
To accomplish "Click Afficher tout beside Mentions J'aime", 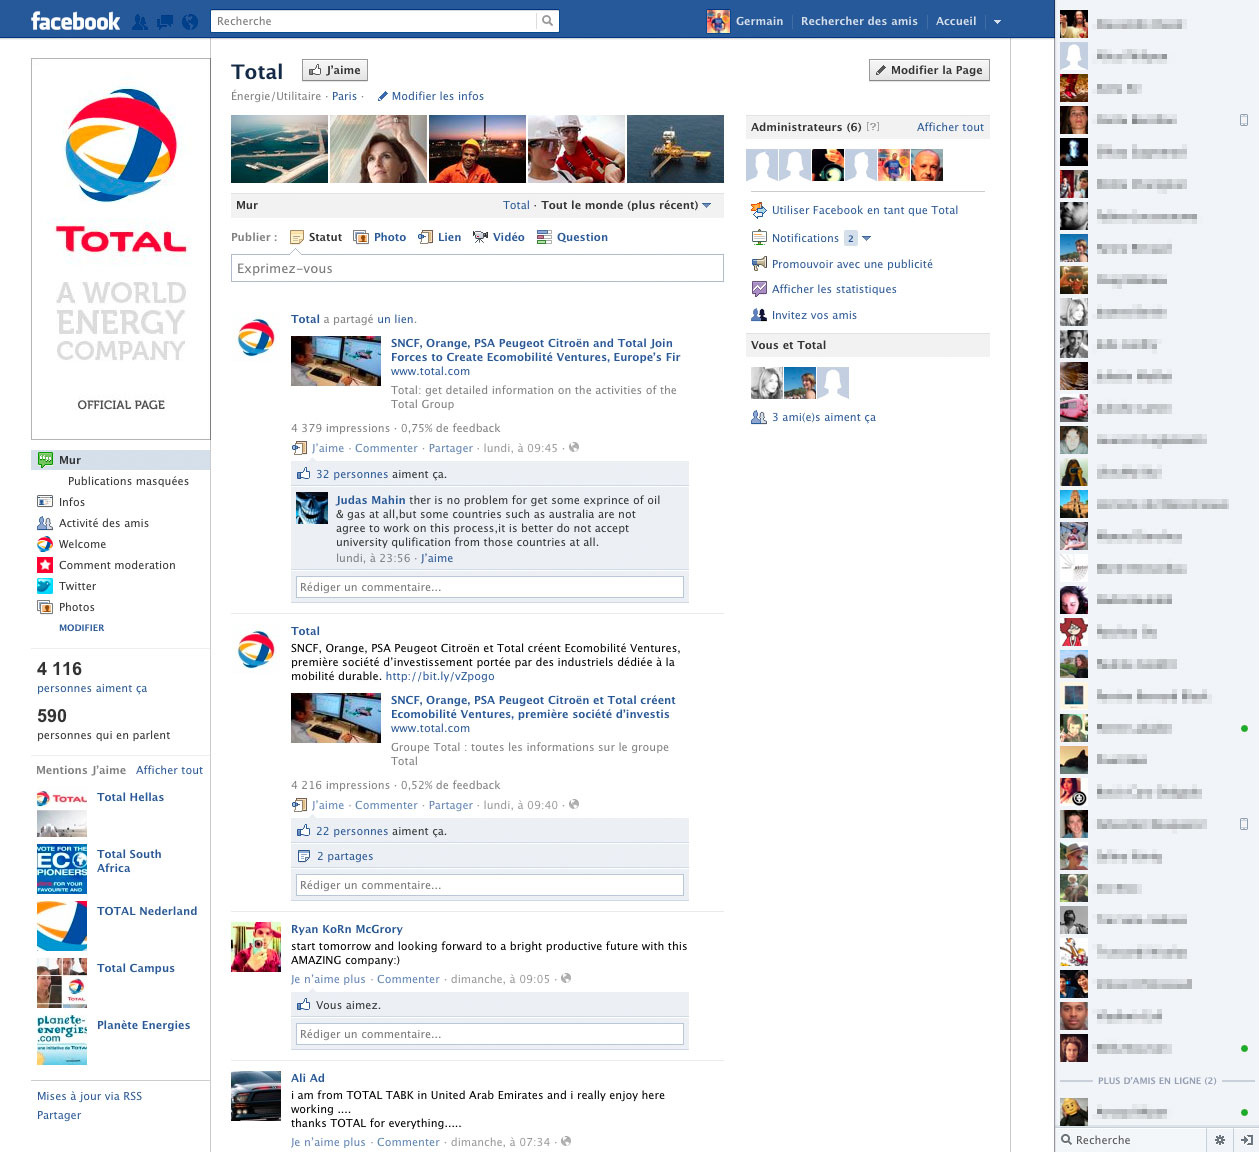I will click(x=169, y=770).
